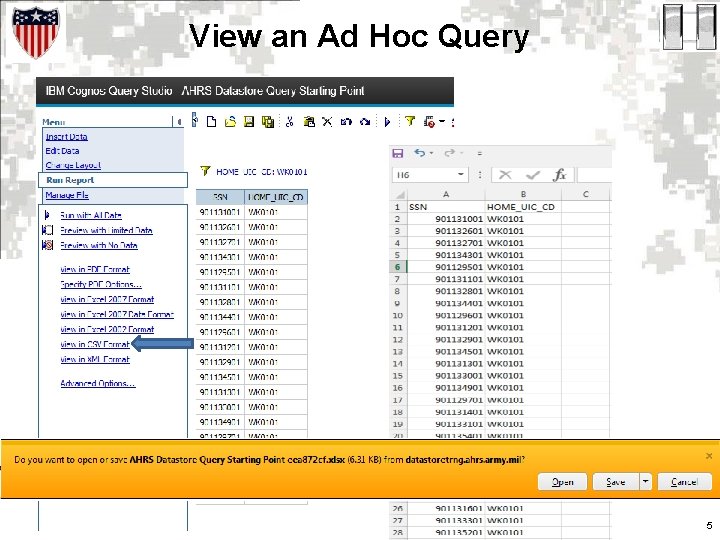The image size is (720, 540).
Task: Click the Excel Redo arrow
Action: (x=449, y=152)
